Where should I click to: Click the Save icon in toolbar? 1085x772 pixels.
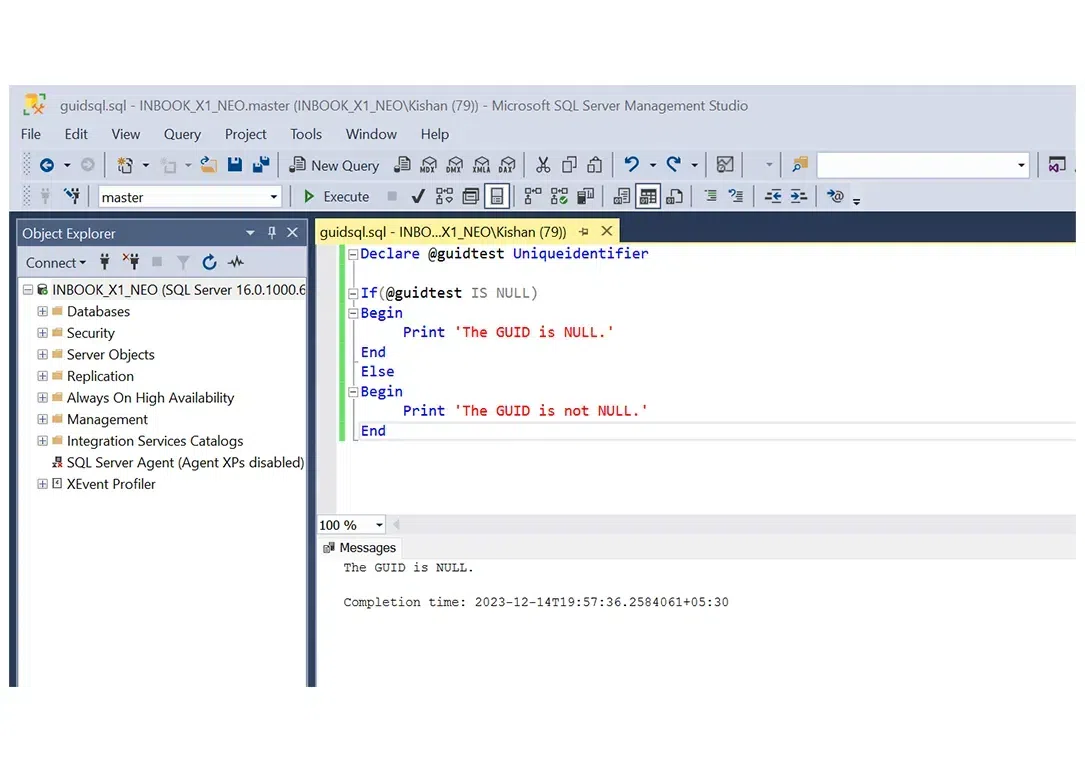(235, 165)
